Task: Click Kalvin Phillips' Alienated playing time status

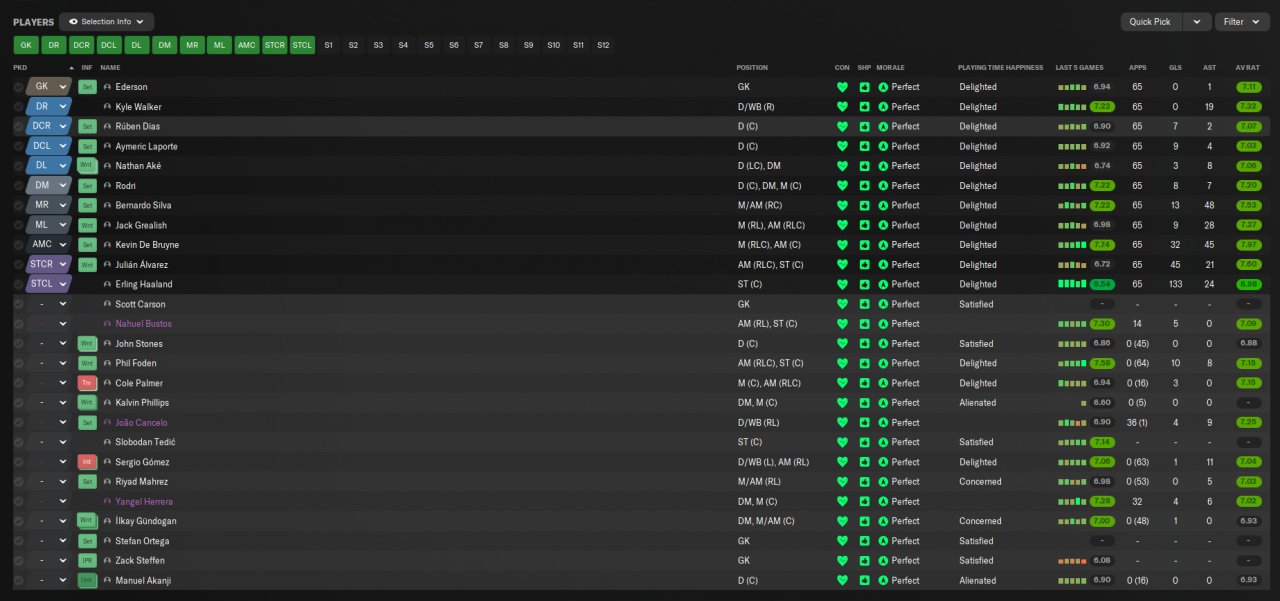Action: [x=977, y=403]
